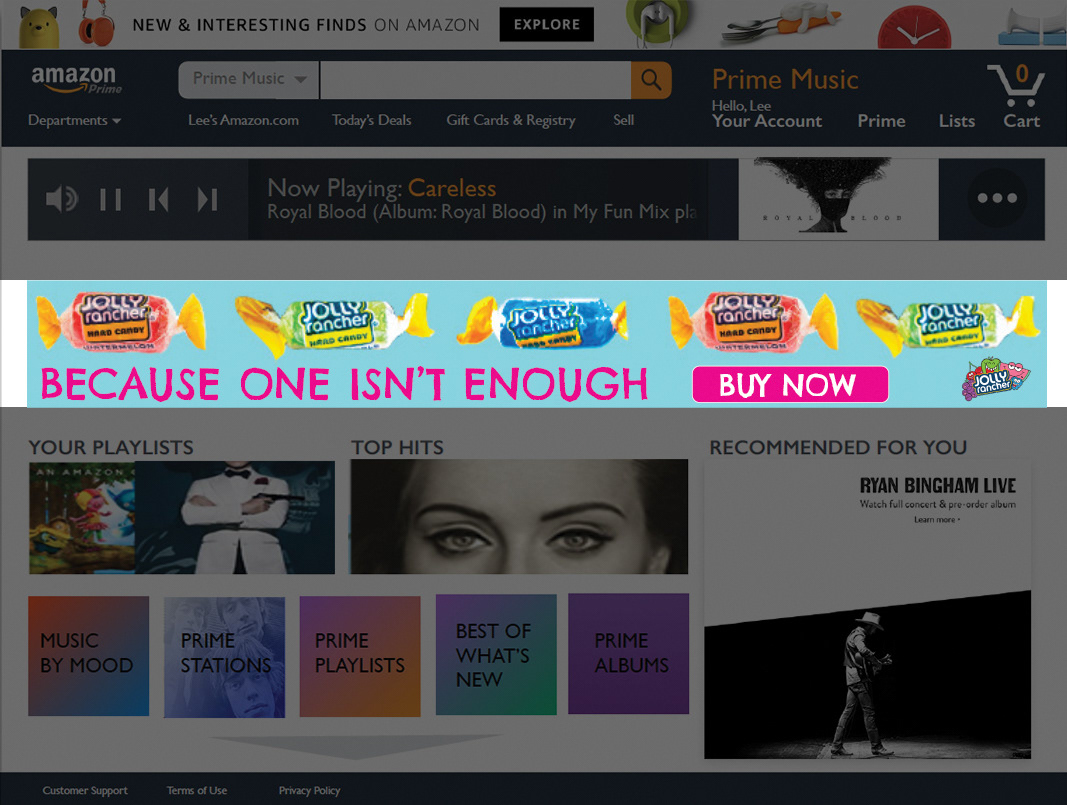Click the orange search magnifier button
This screenshot has width=1067, height=805.
tap(651, 80)
